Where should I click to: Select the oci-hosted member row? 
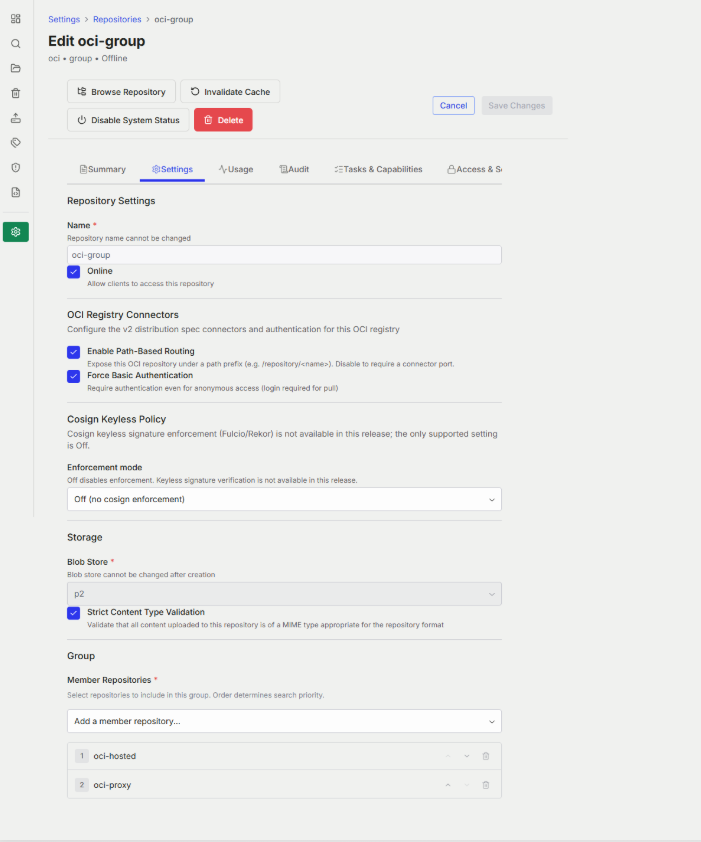tap(284, 756)
